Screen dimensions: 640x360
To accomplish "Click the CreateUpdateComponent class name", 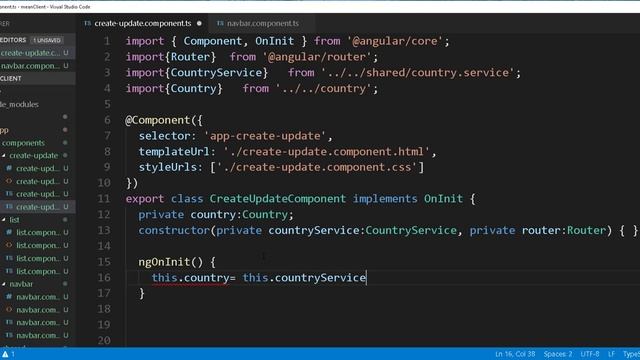I will pyautogui.click(x=278, y=199).
